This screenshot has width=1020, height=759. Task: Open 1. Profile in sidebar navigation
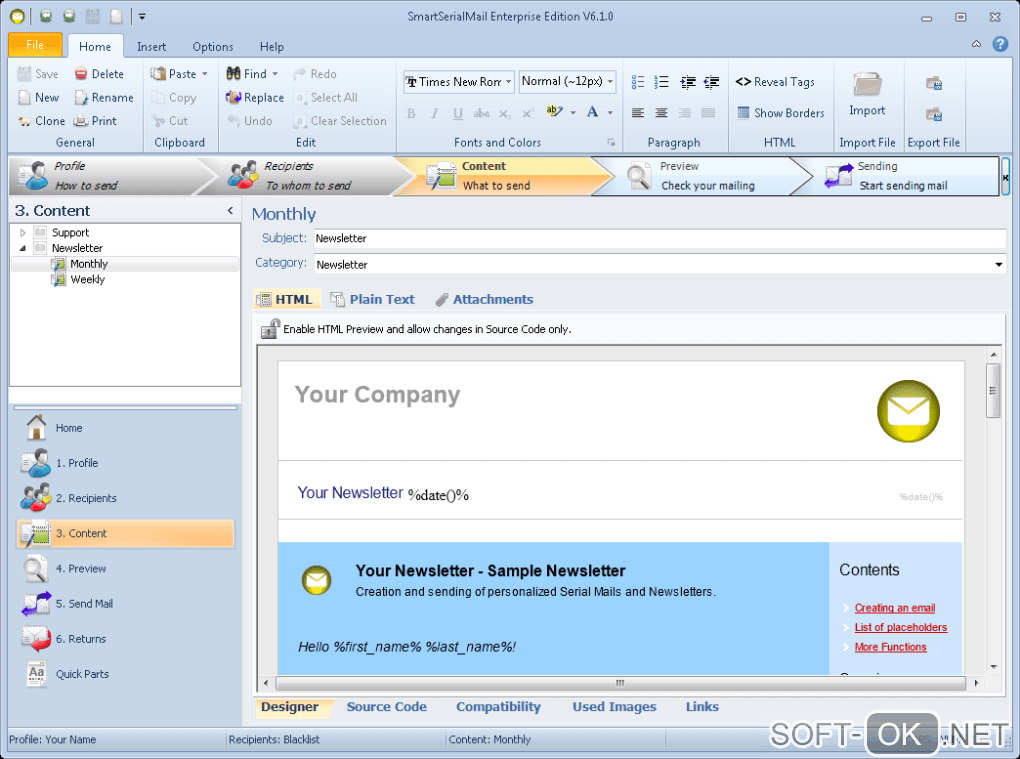[77, 463]
